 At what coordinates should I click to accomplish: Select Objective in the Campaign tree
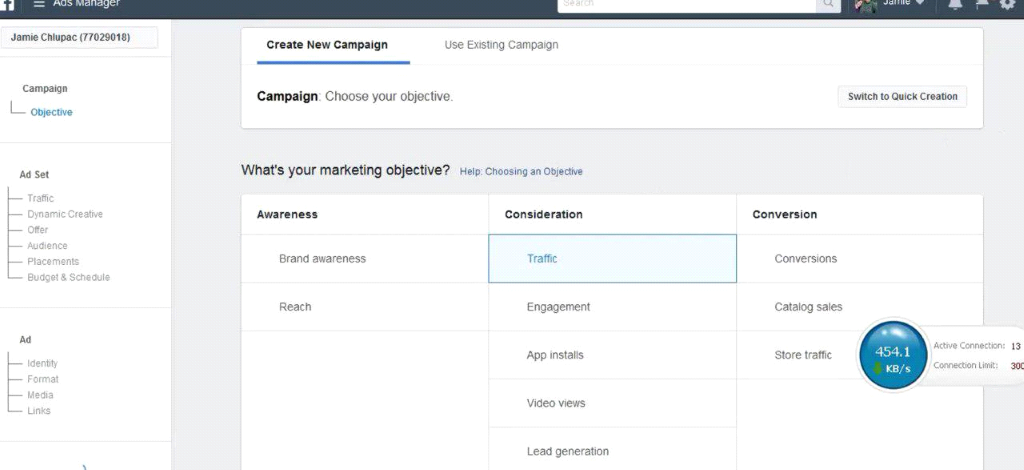[x=51, y=112]
